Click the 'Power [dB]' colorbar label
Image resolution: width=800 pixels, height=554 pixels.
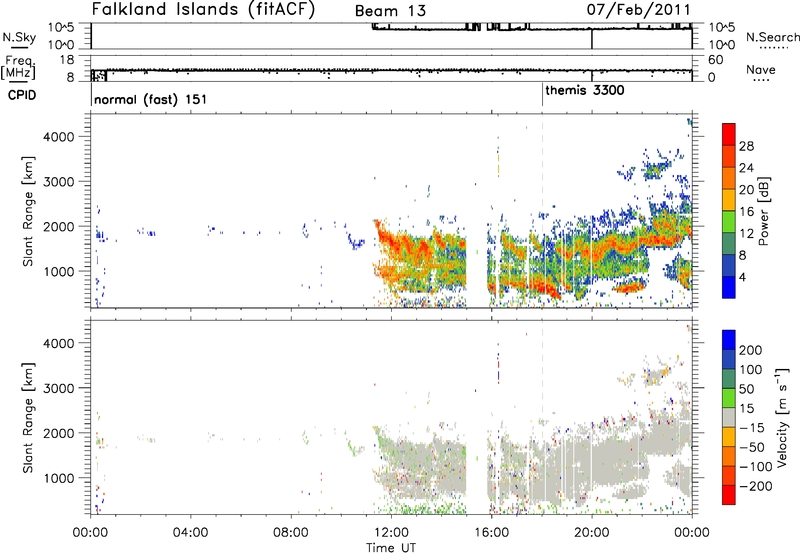(x=763, y=211)
